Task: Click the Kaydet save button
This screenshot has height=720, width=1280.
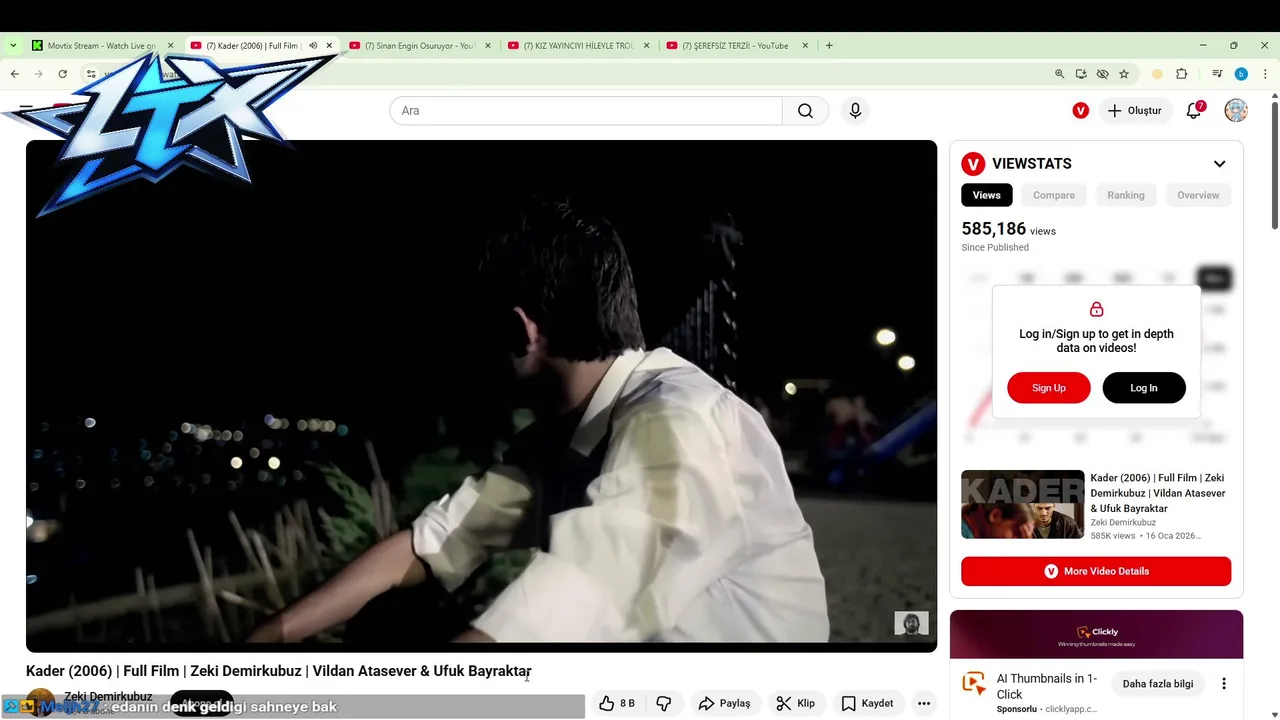Action: click(x=867, y=704)
